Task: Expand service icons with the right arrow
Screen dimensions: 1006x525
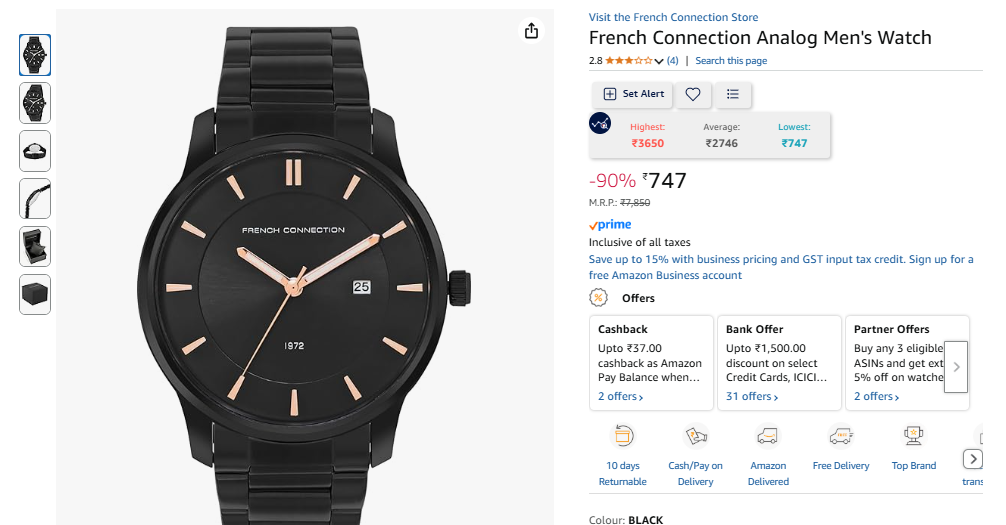Action: (x=972, y=459)
